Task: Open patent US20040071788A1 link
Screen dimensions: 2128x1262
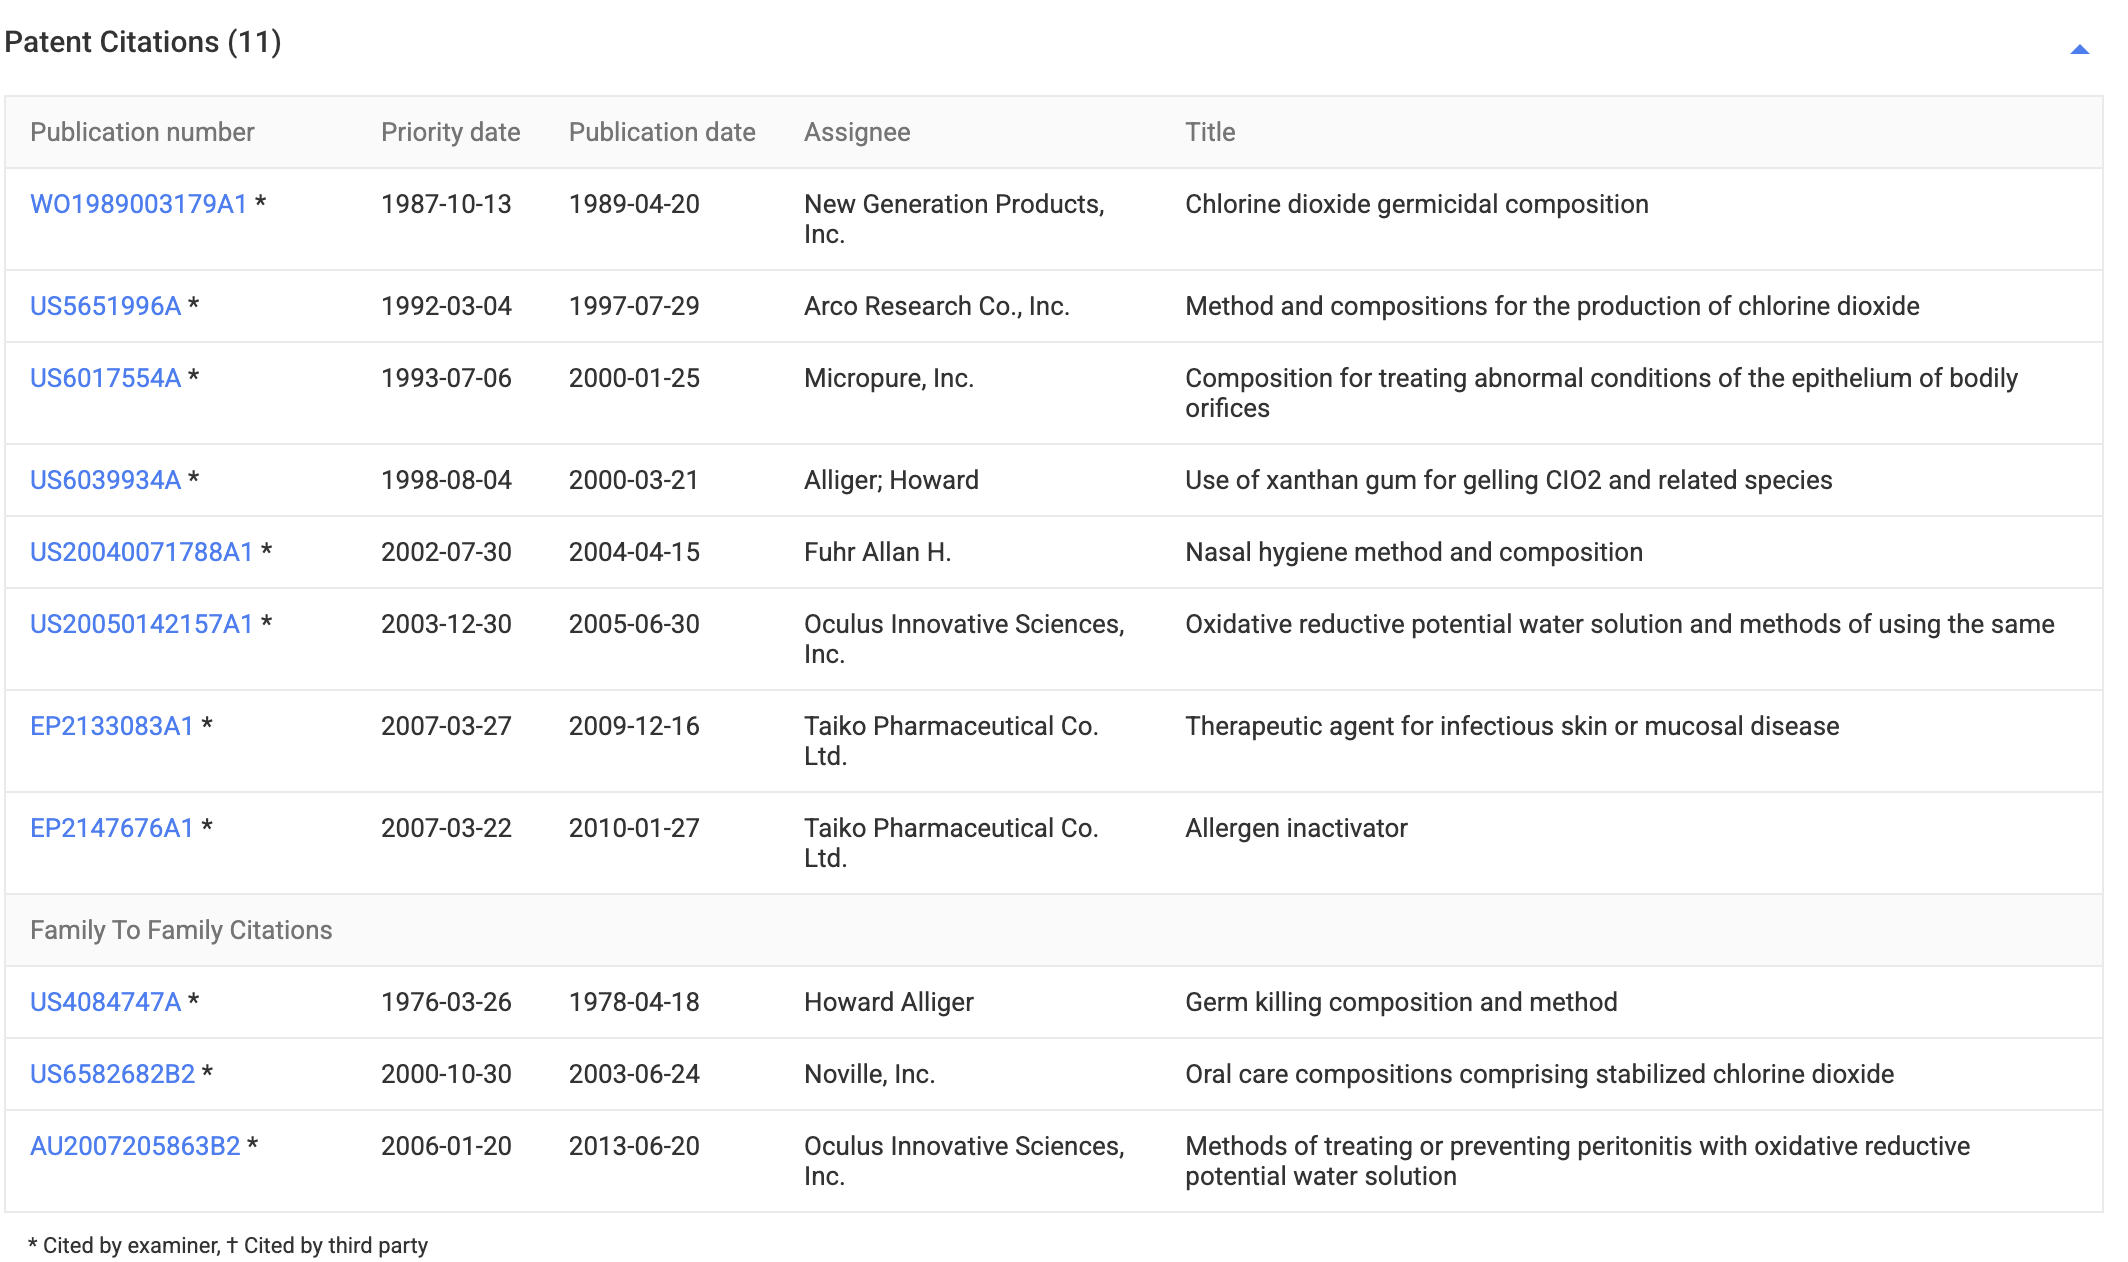Action: click(x=141, y=552)
